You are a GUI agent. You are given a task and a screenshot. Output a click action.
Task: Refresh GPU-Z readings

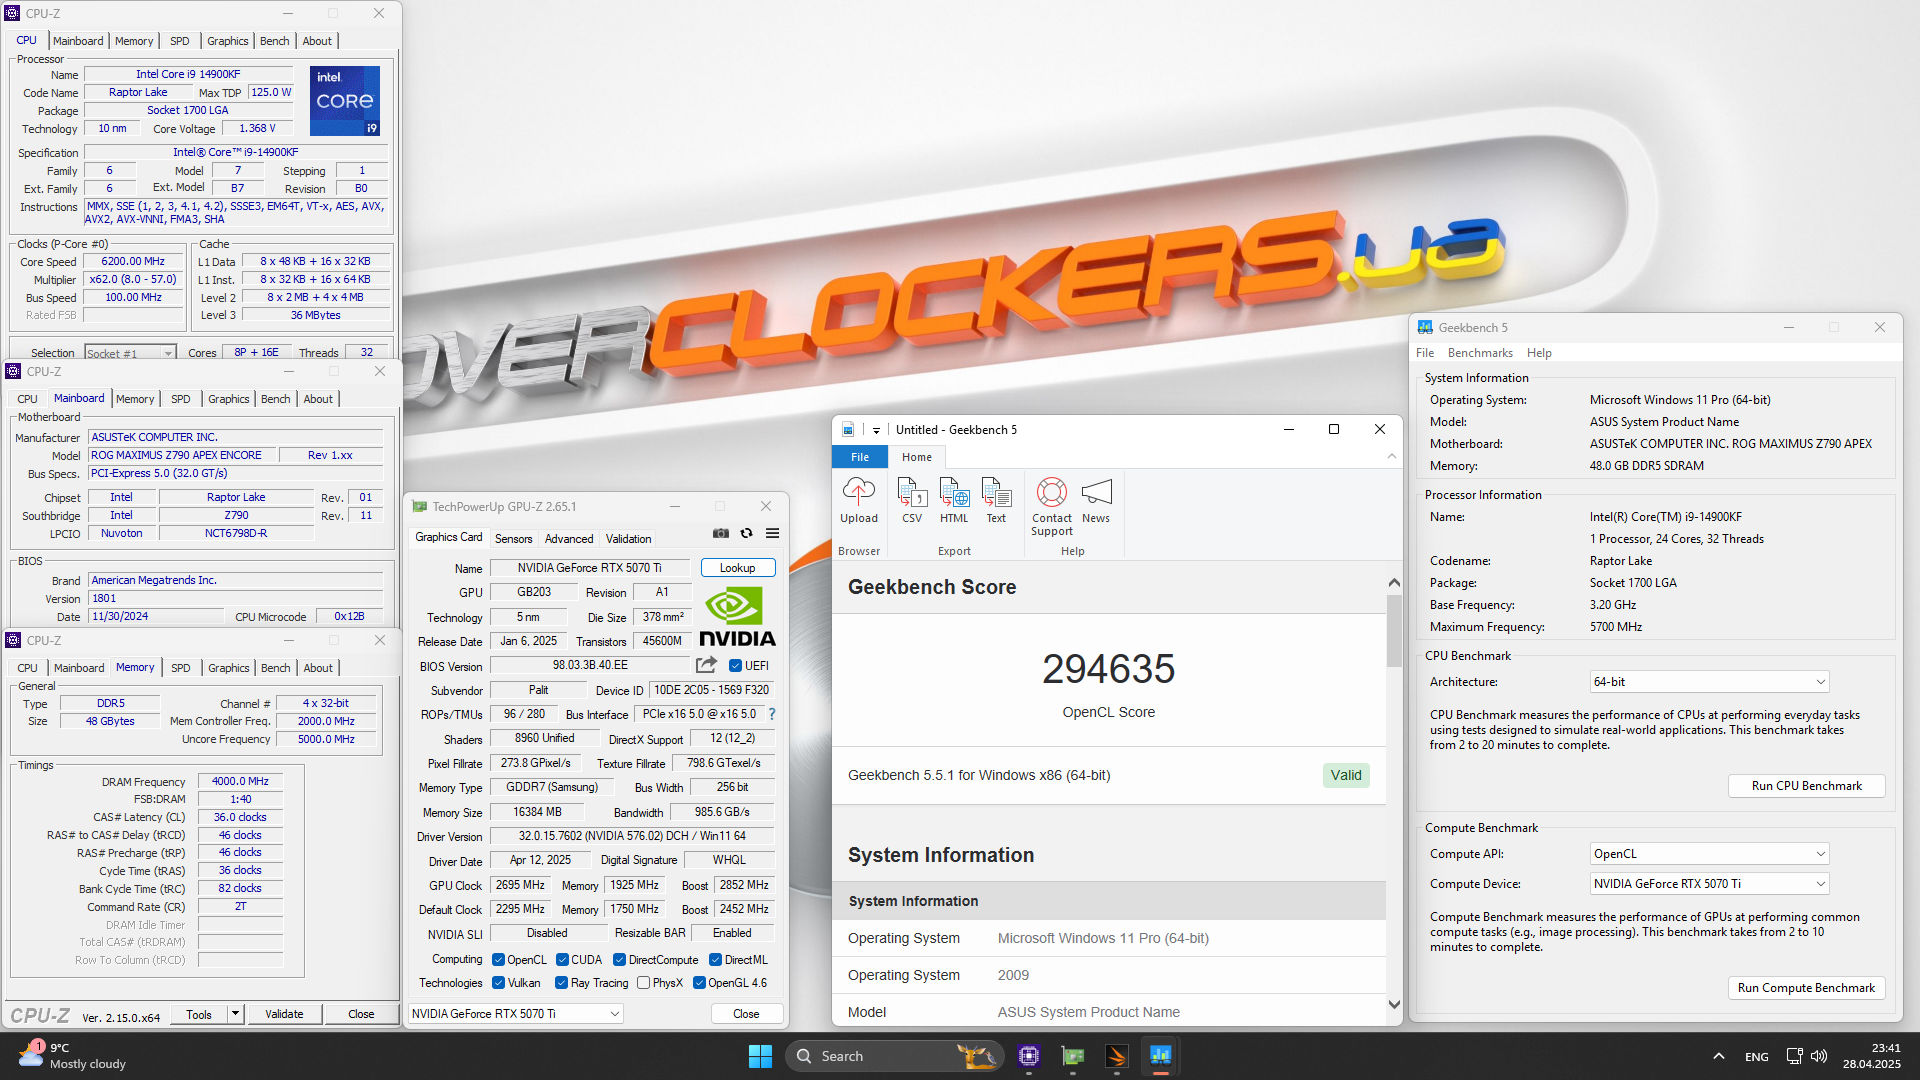[x=746, y=533]
